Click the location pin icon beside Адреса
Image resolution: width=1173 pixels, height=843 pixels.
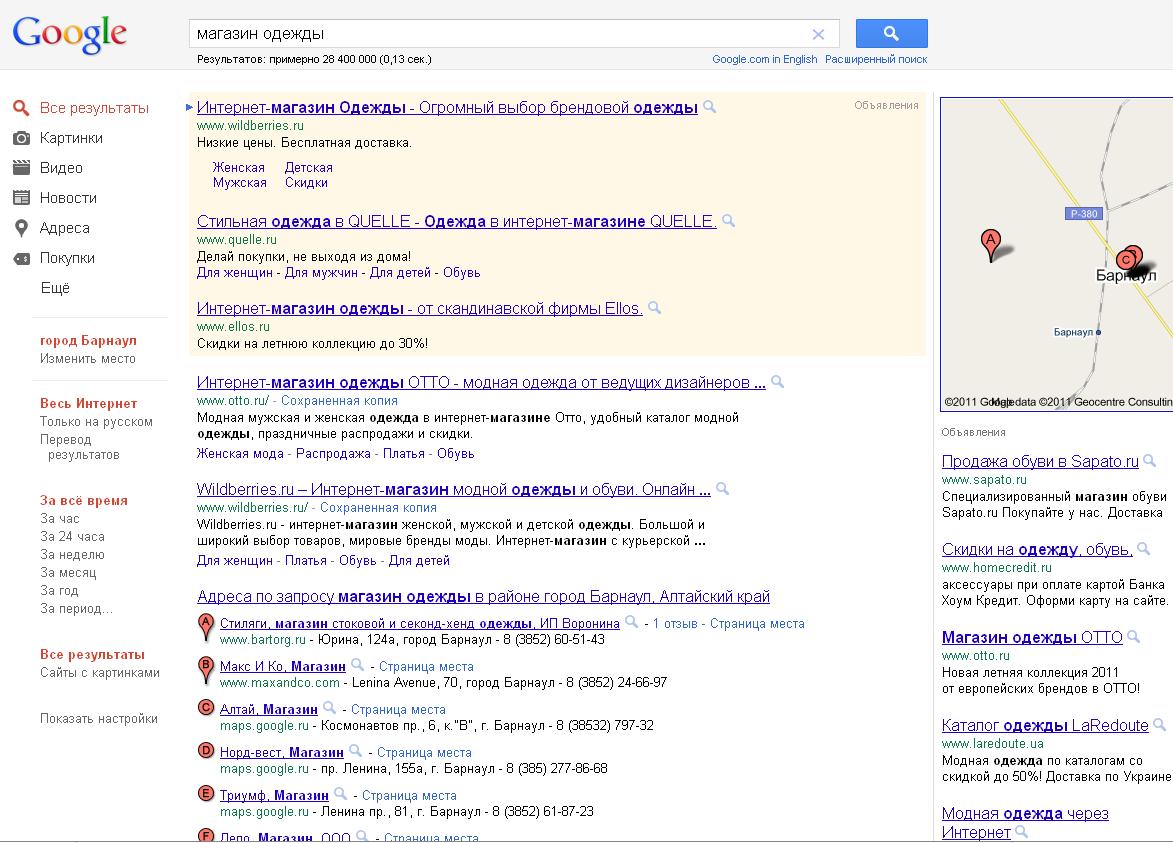pyautogui.click(x=22, y=228)
